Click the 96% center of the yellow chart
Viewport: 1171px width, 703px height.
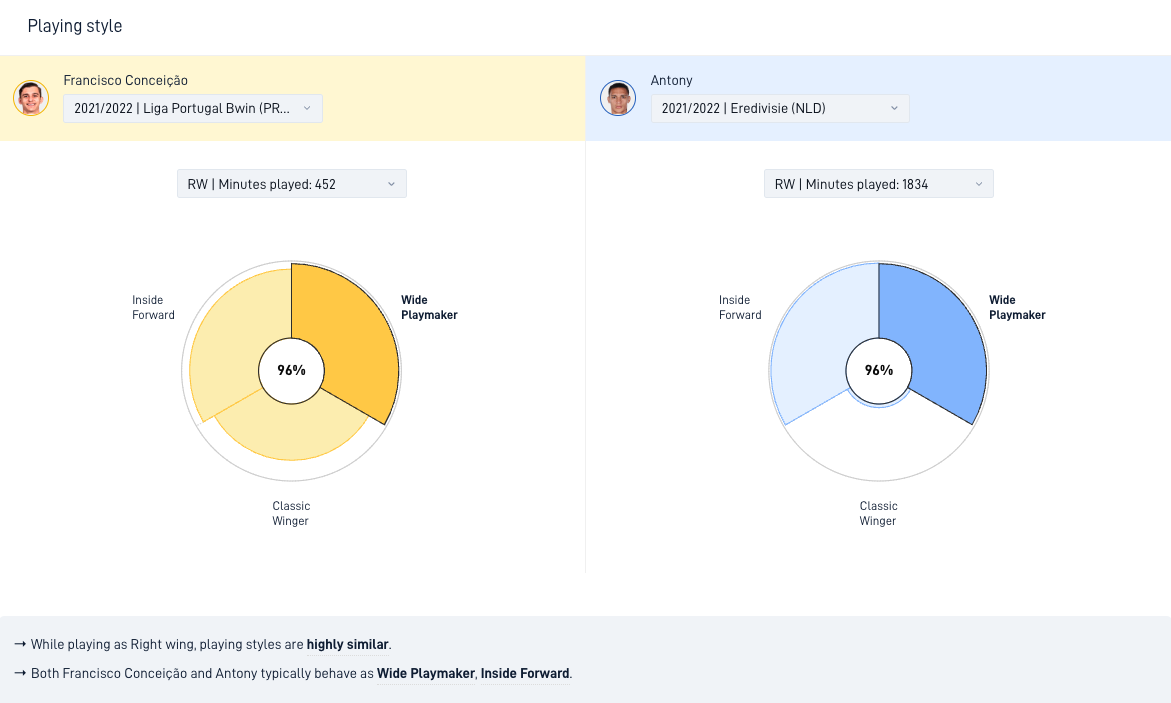coord(291,371)
